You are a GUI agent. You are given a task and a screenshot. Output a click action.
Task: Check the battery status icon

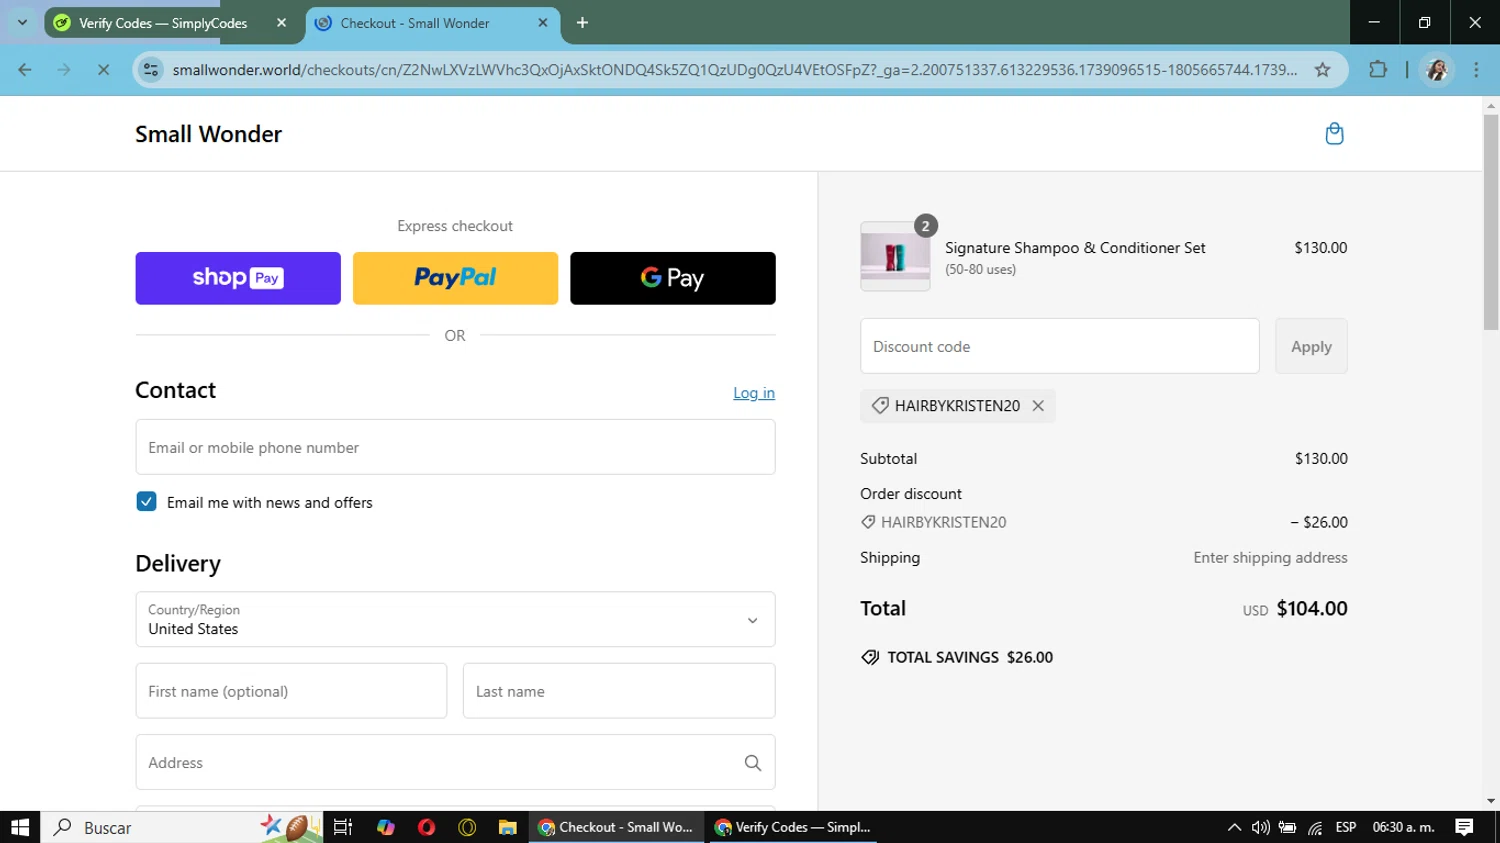[x=1287, y=827]
